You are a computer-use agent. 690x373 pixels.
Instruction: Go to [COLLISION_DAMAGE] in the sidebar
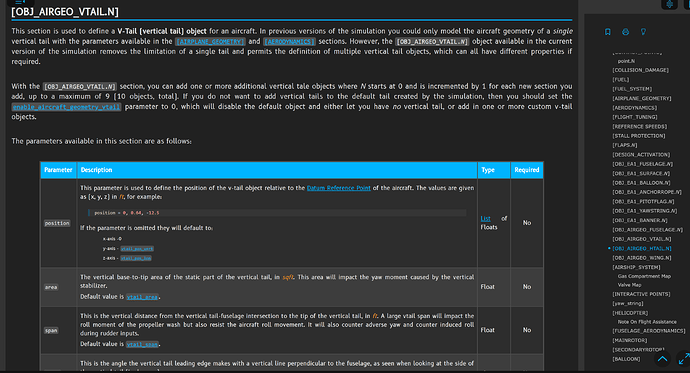click(640, 70)
